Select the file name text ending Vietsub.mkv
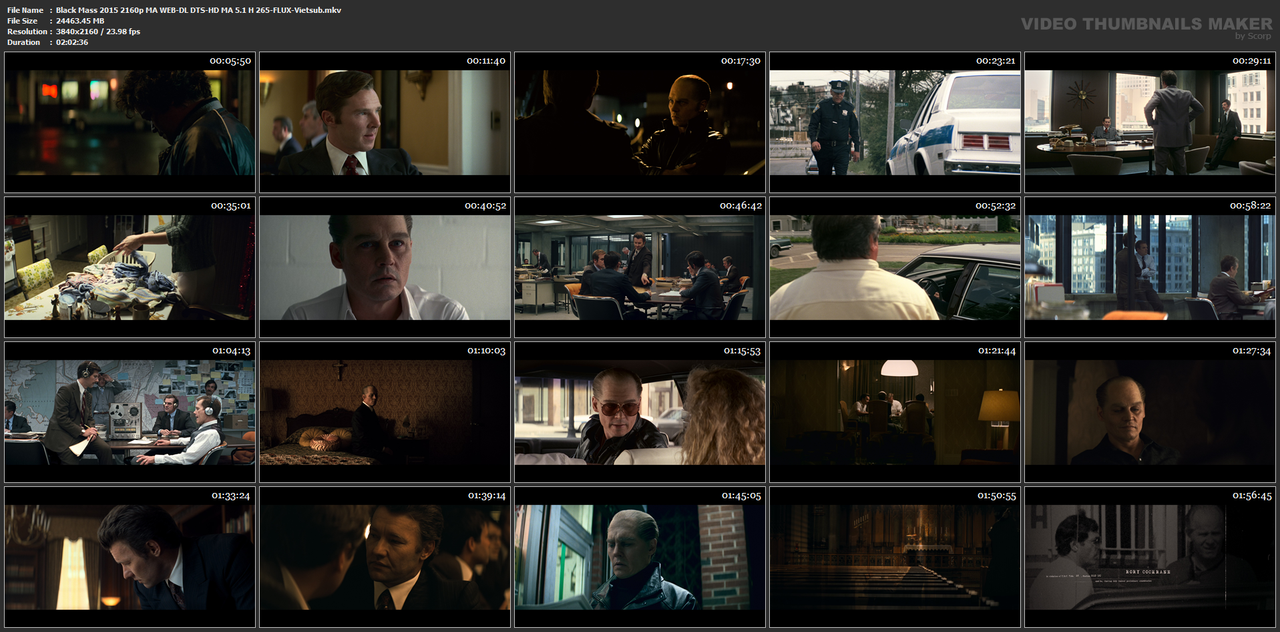The image size is (1280, 632). (x=199, y=9)
